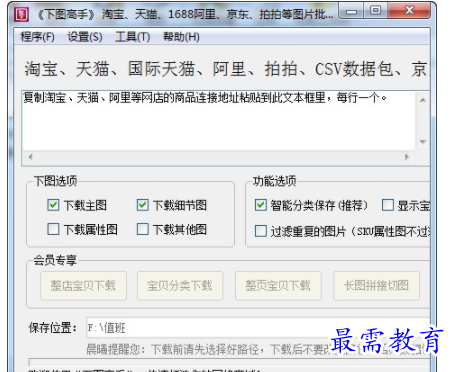Click the 保存位置 path field
Viewport: 452px width, 372px height.
click(x=258, y=327)
